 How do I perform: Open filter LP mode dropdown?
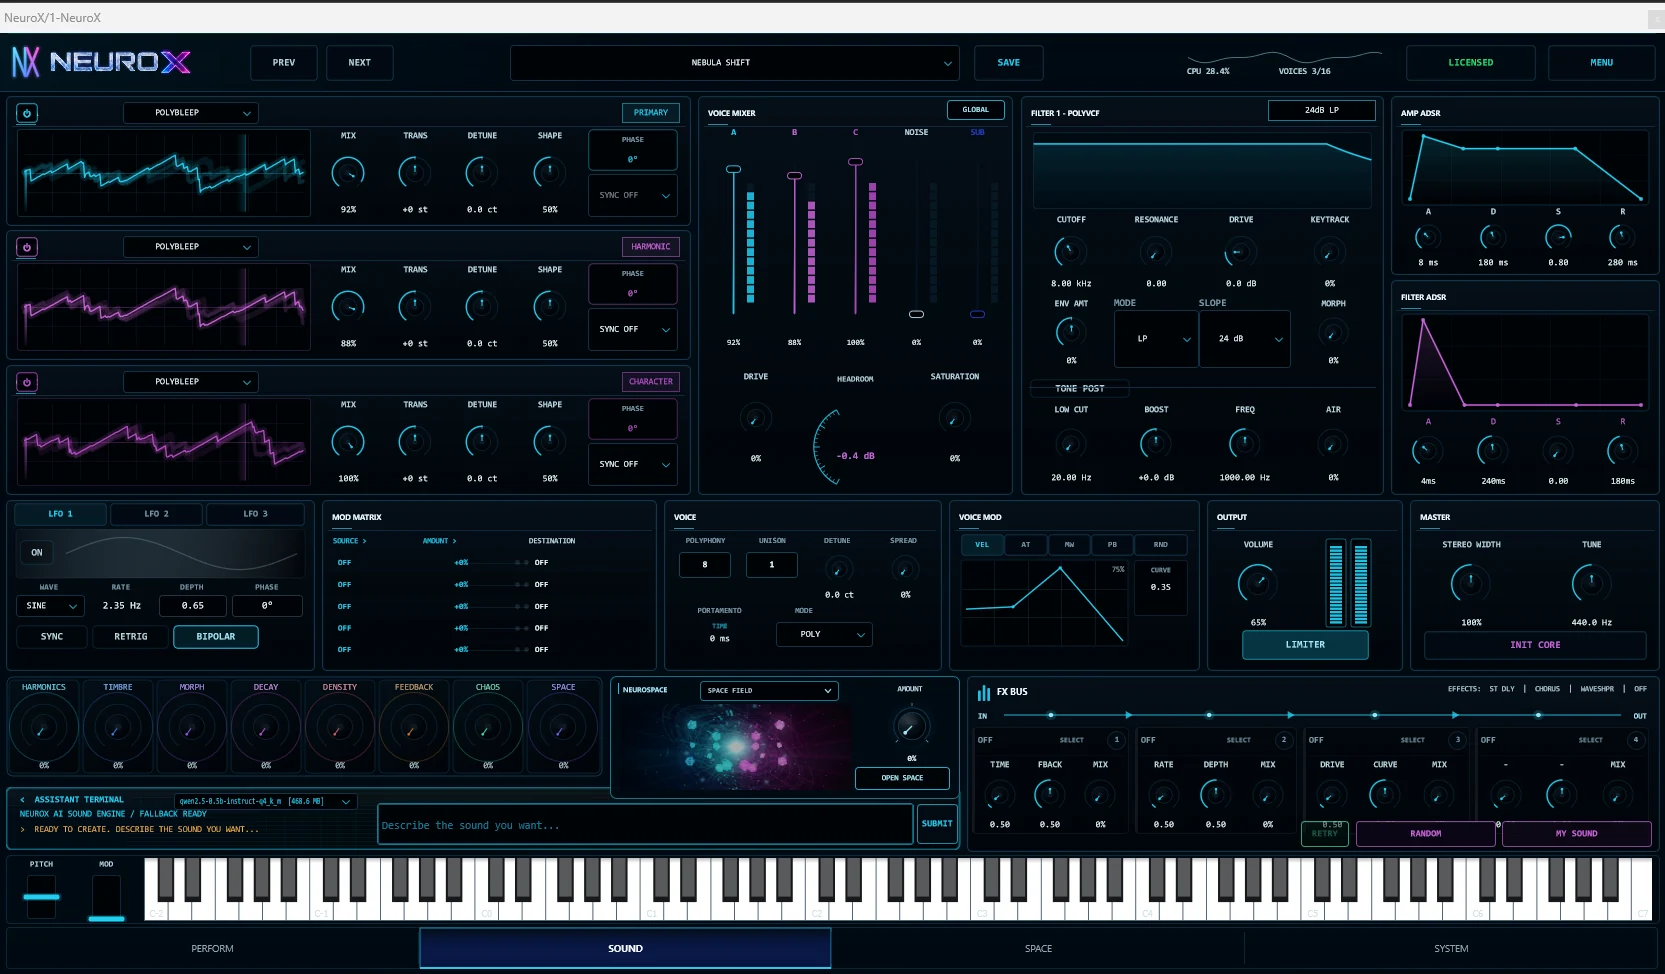[x=1156, y=339]
